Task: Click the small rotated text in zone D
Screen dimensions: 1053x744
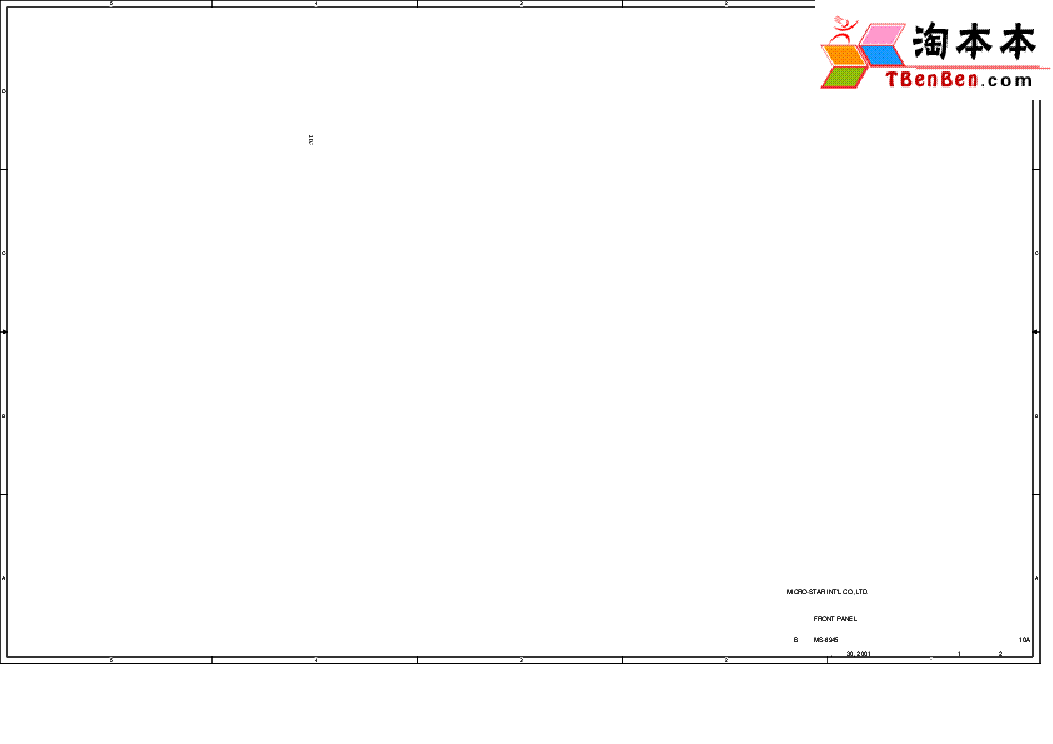Action: [312, 139]
